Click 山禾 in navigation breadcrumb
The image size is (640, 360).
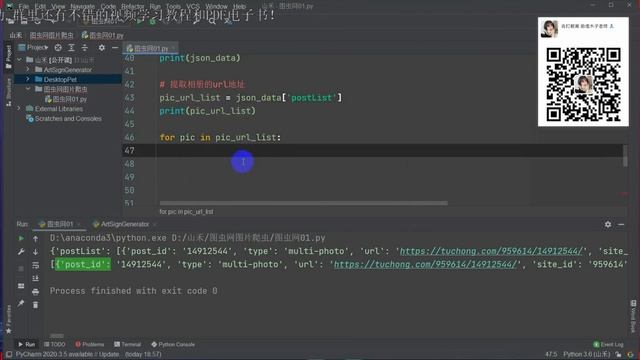[x=16, y=36]
